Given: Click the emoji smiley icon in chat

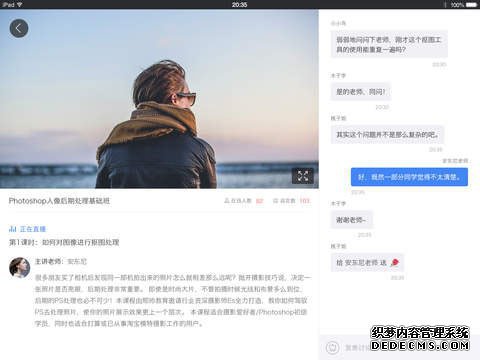Looking at the screenshot, I should (332, 347).
